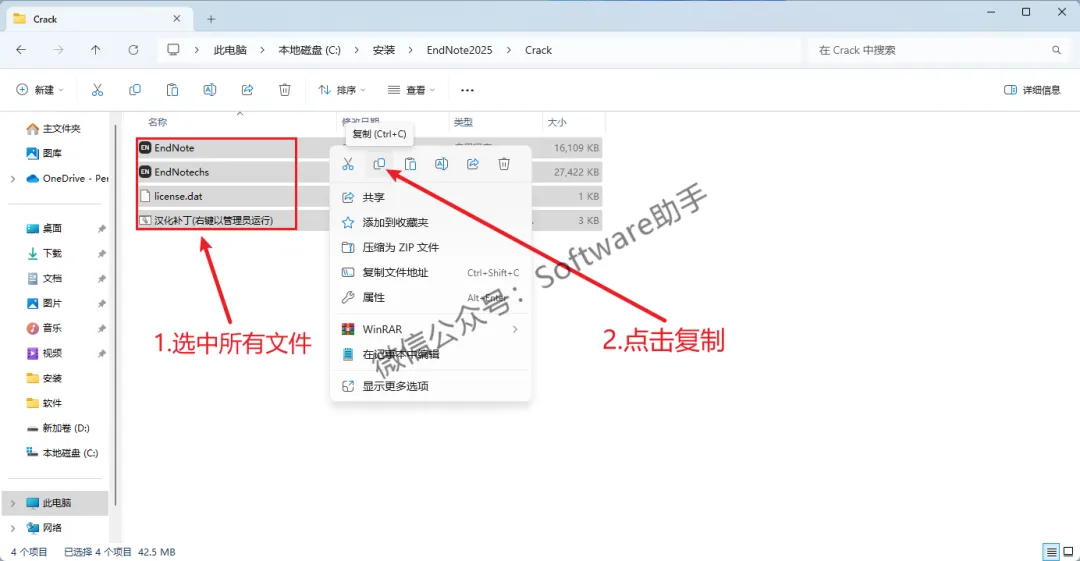The image size is (1080, 561).
Task: Choose 在记事本中编辑 in the context menu
Action: tap(430, 354)
